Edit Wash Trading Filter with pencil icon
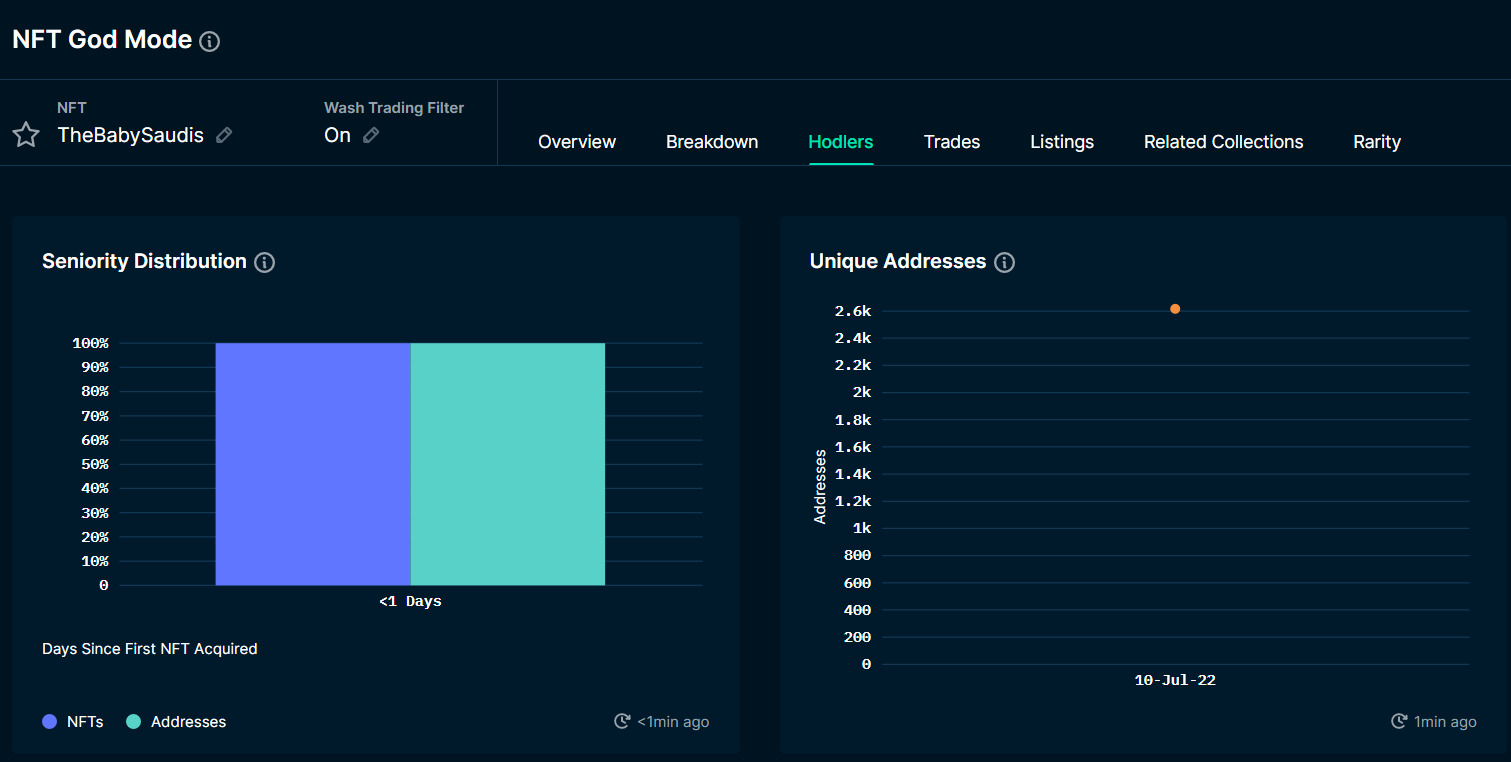1511x762 pixels. pos(371,135)
